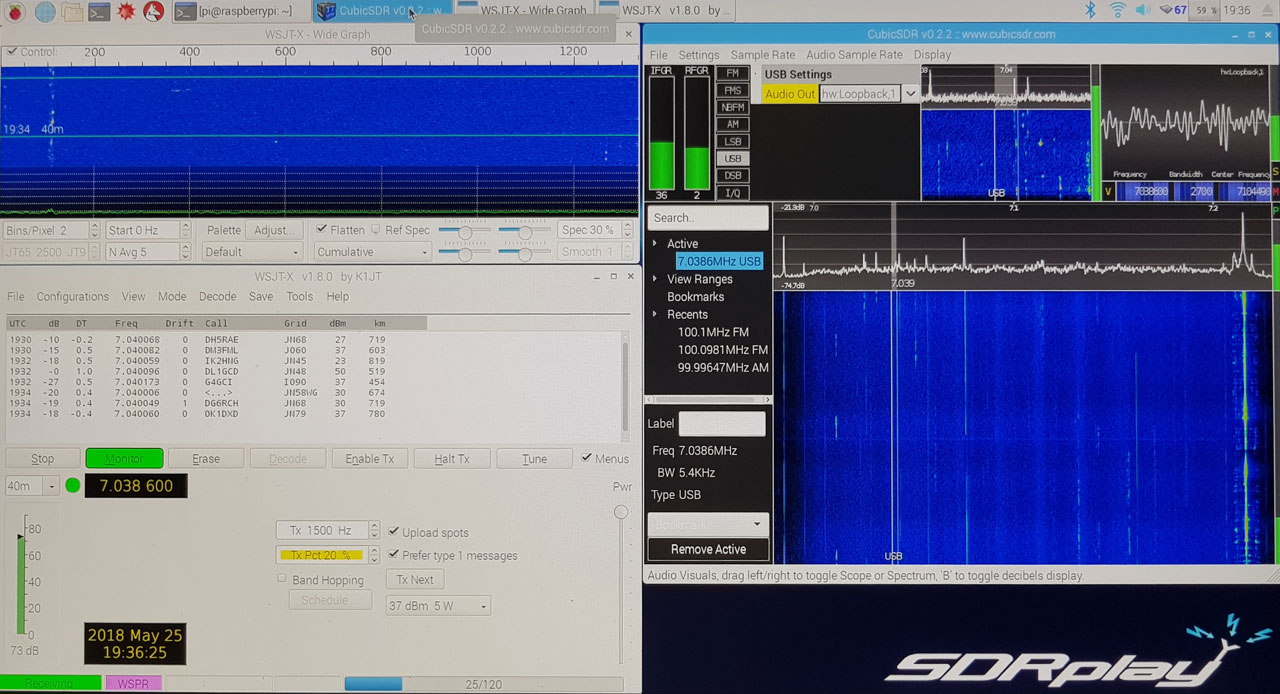Viewport: 1280px width, 694px height.
Task: Toggle the Enable Tx button
Action: [x=369, y=459]
